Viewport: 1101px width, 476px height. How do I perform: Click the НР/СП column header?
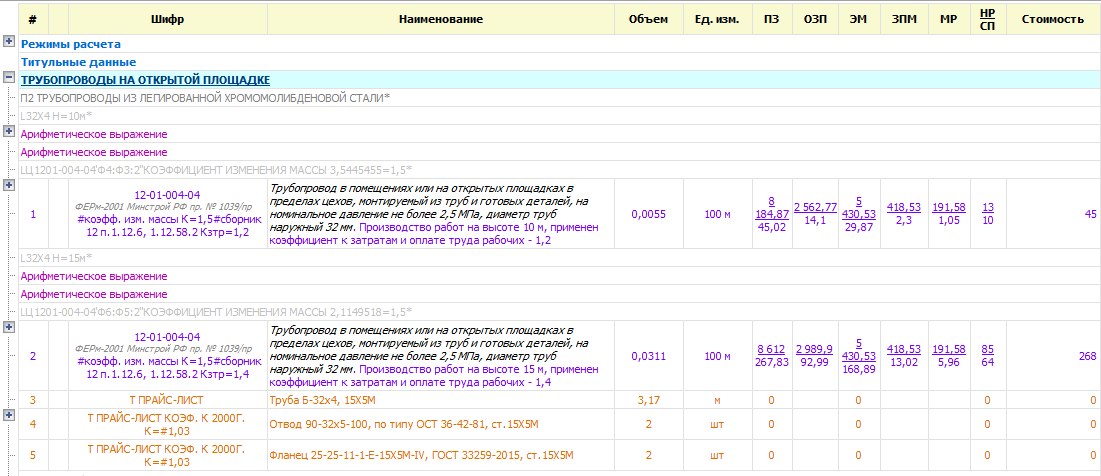(987, 20)
